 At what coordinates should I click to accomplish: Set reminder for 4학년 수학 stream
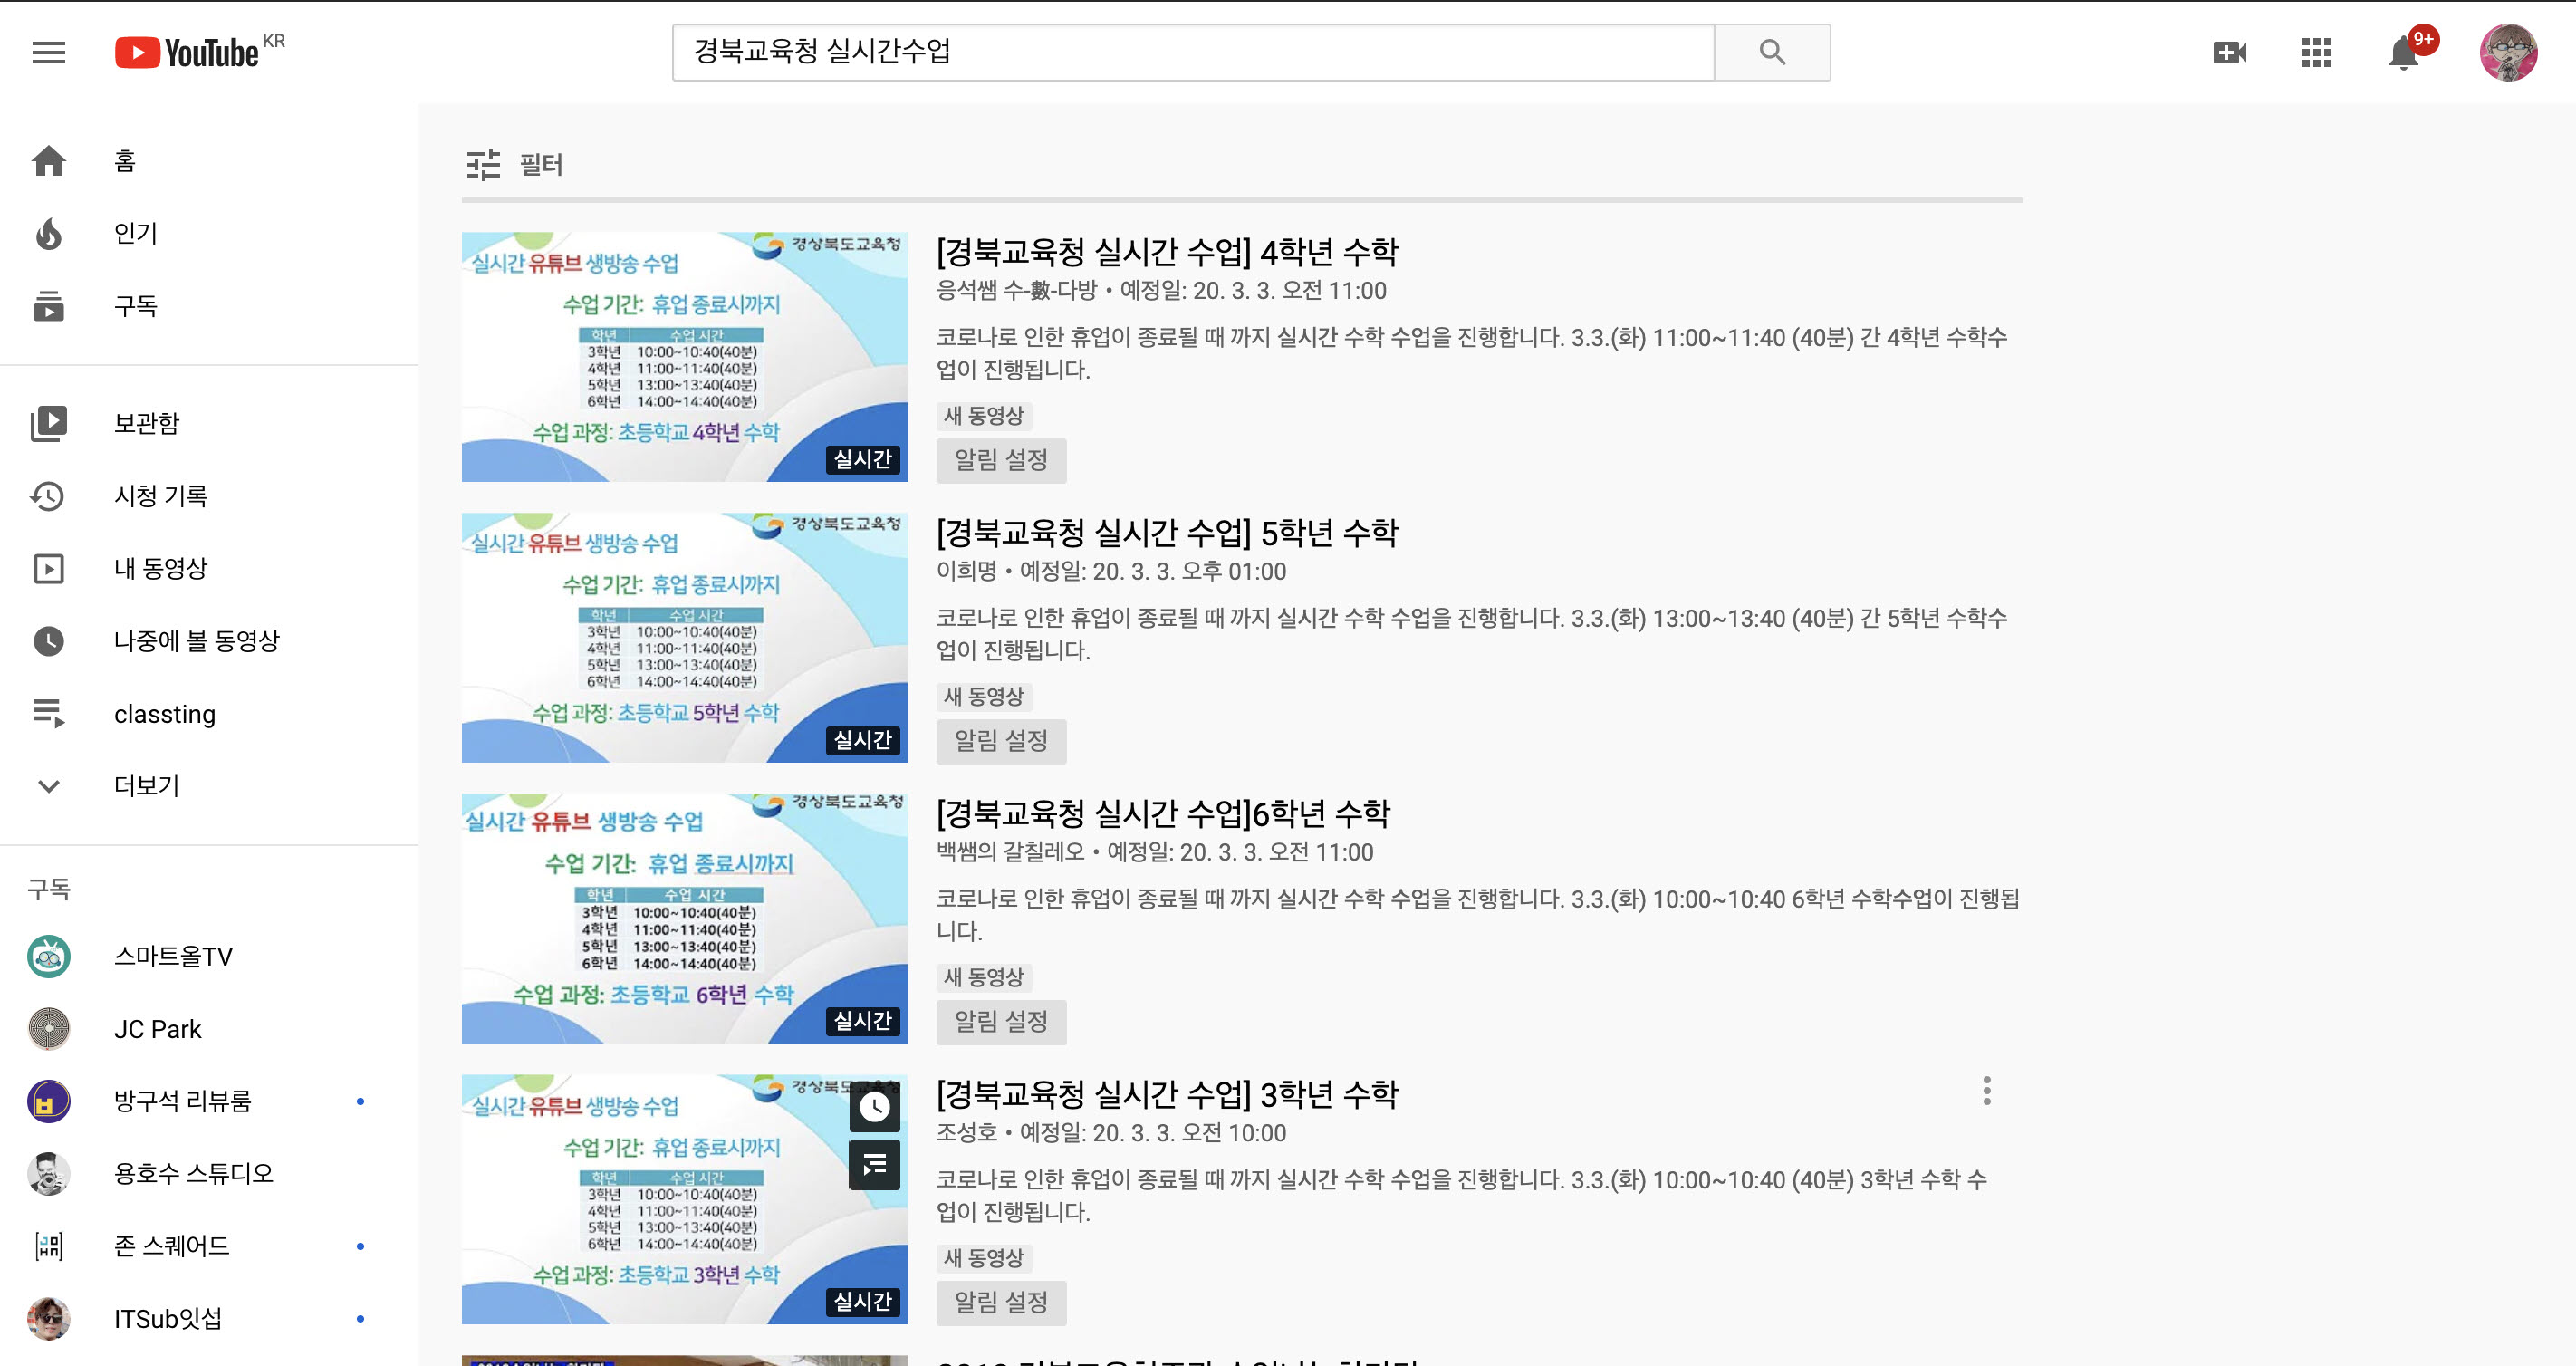1000,460
